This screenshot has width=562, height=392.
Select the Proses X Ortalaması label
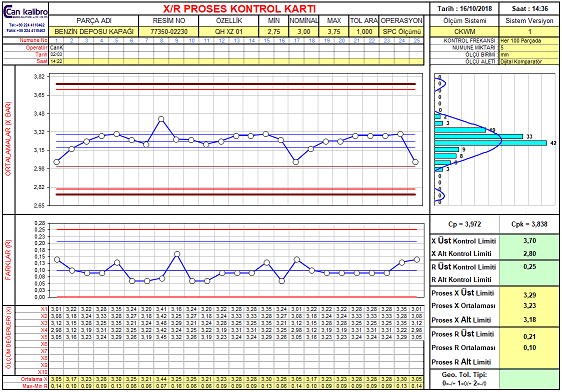pos(463,306)
